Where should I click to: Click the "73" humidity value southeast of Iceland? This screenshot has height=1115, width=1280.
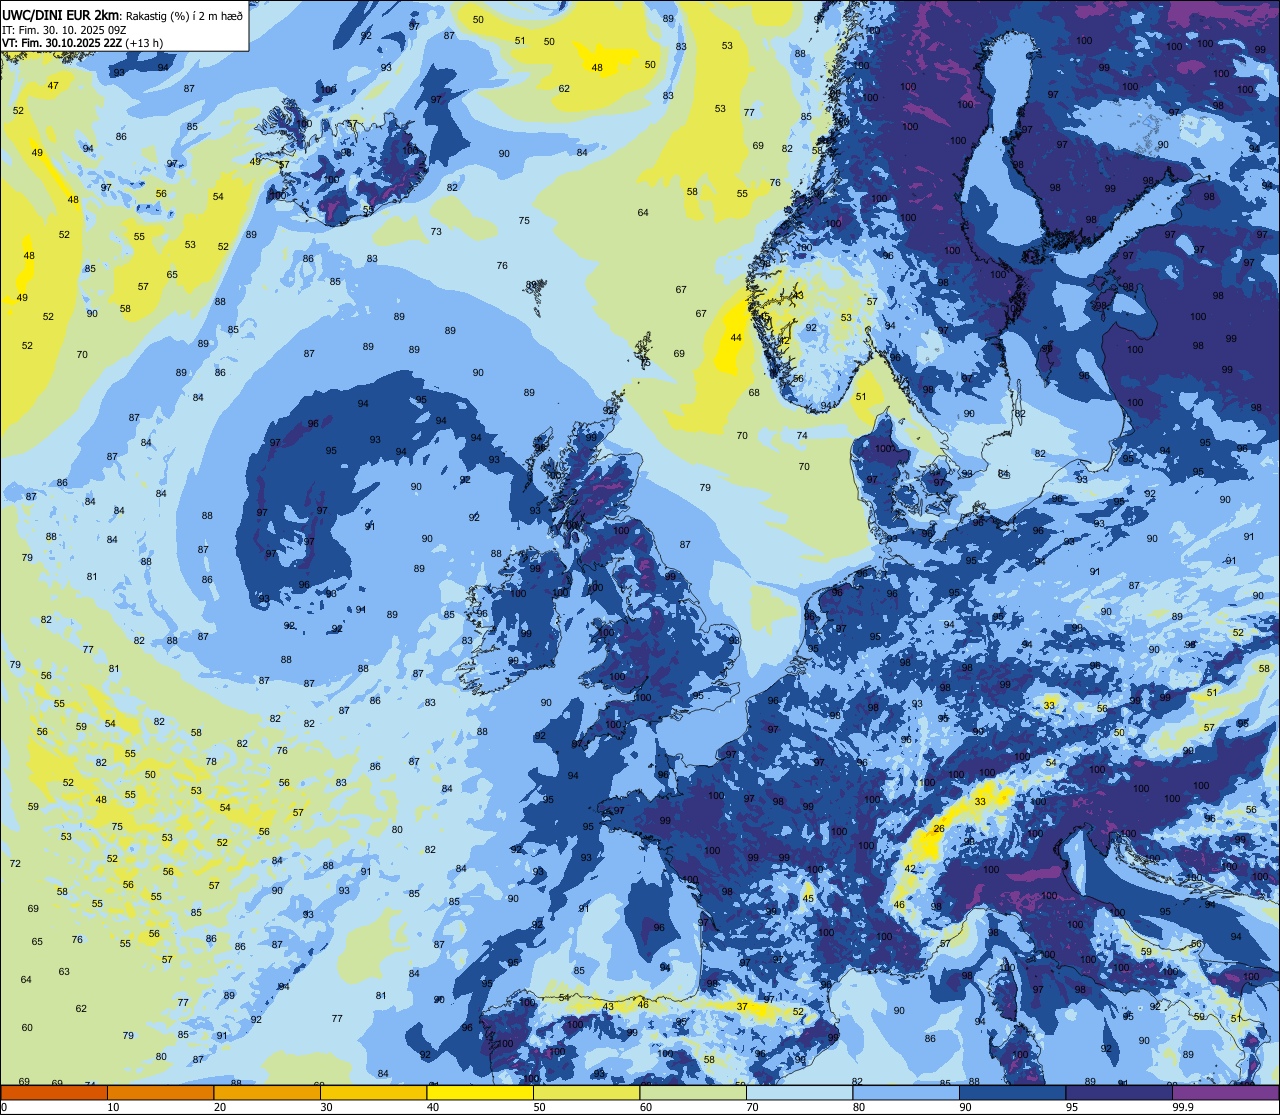pos(436,232)
